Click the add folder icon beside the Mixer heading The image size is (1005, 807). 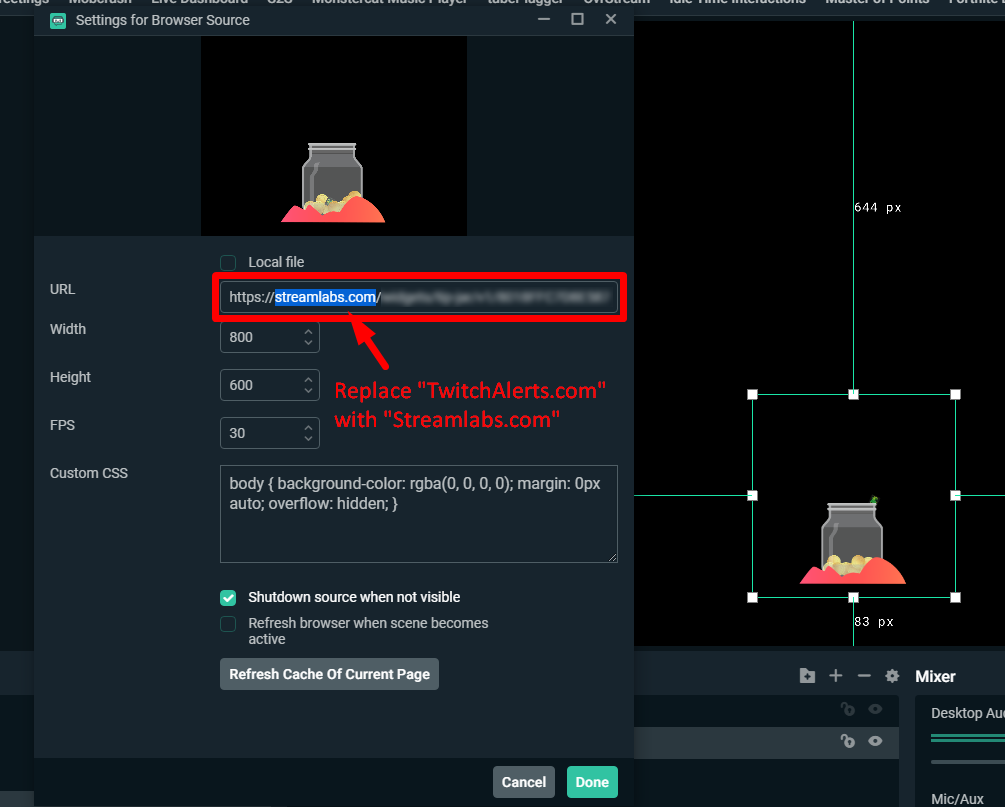807,676
